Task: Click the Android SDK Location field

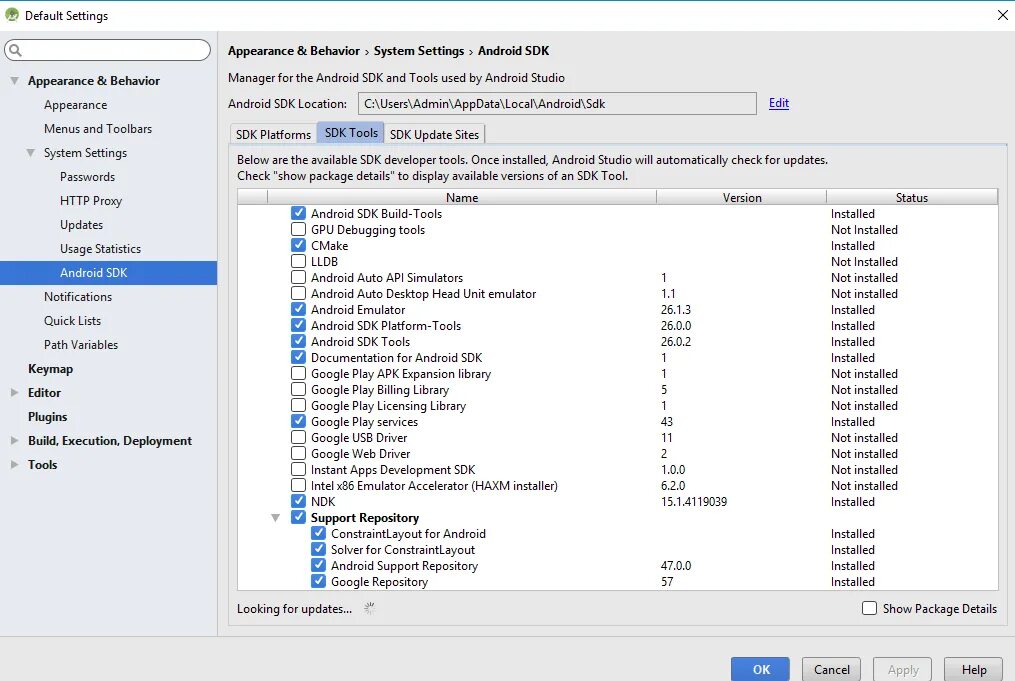Action: point(557,104)
